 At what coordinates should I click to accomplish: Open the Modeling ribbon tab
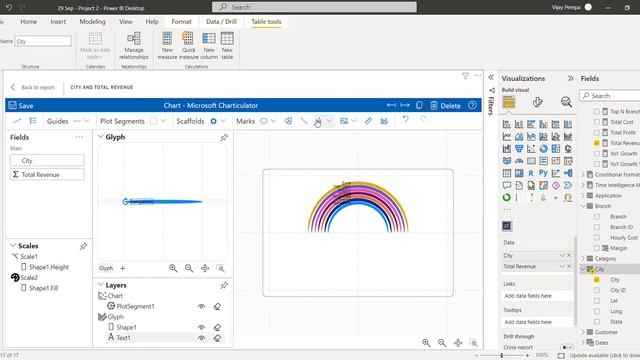click(92, 22)
